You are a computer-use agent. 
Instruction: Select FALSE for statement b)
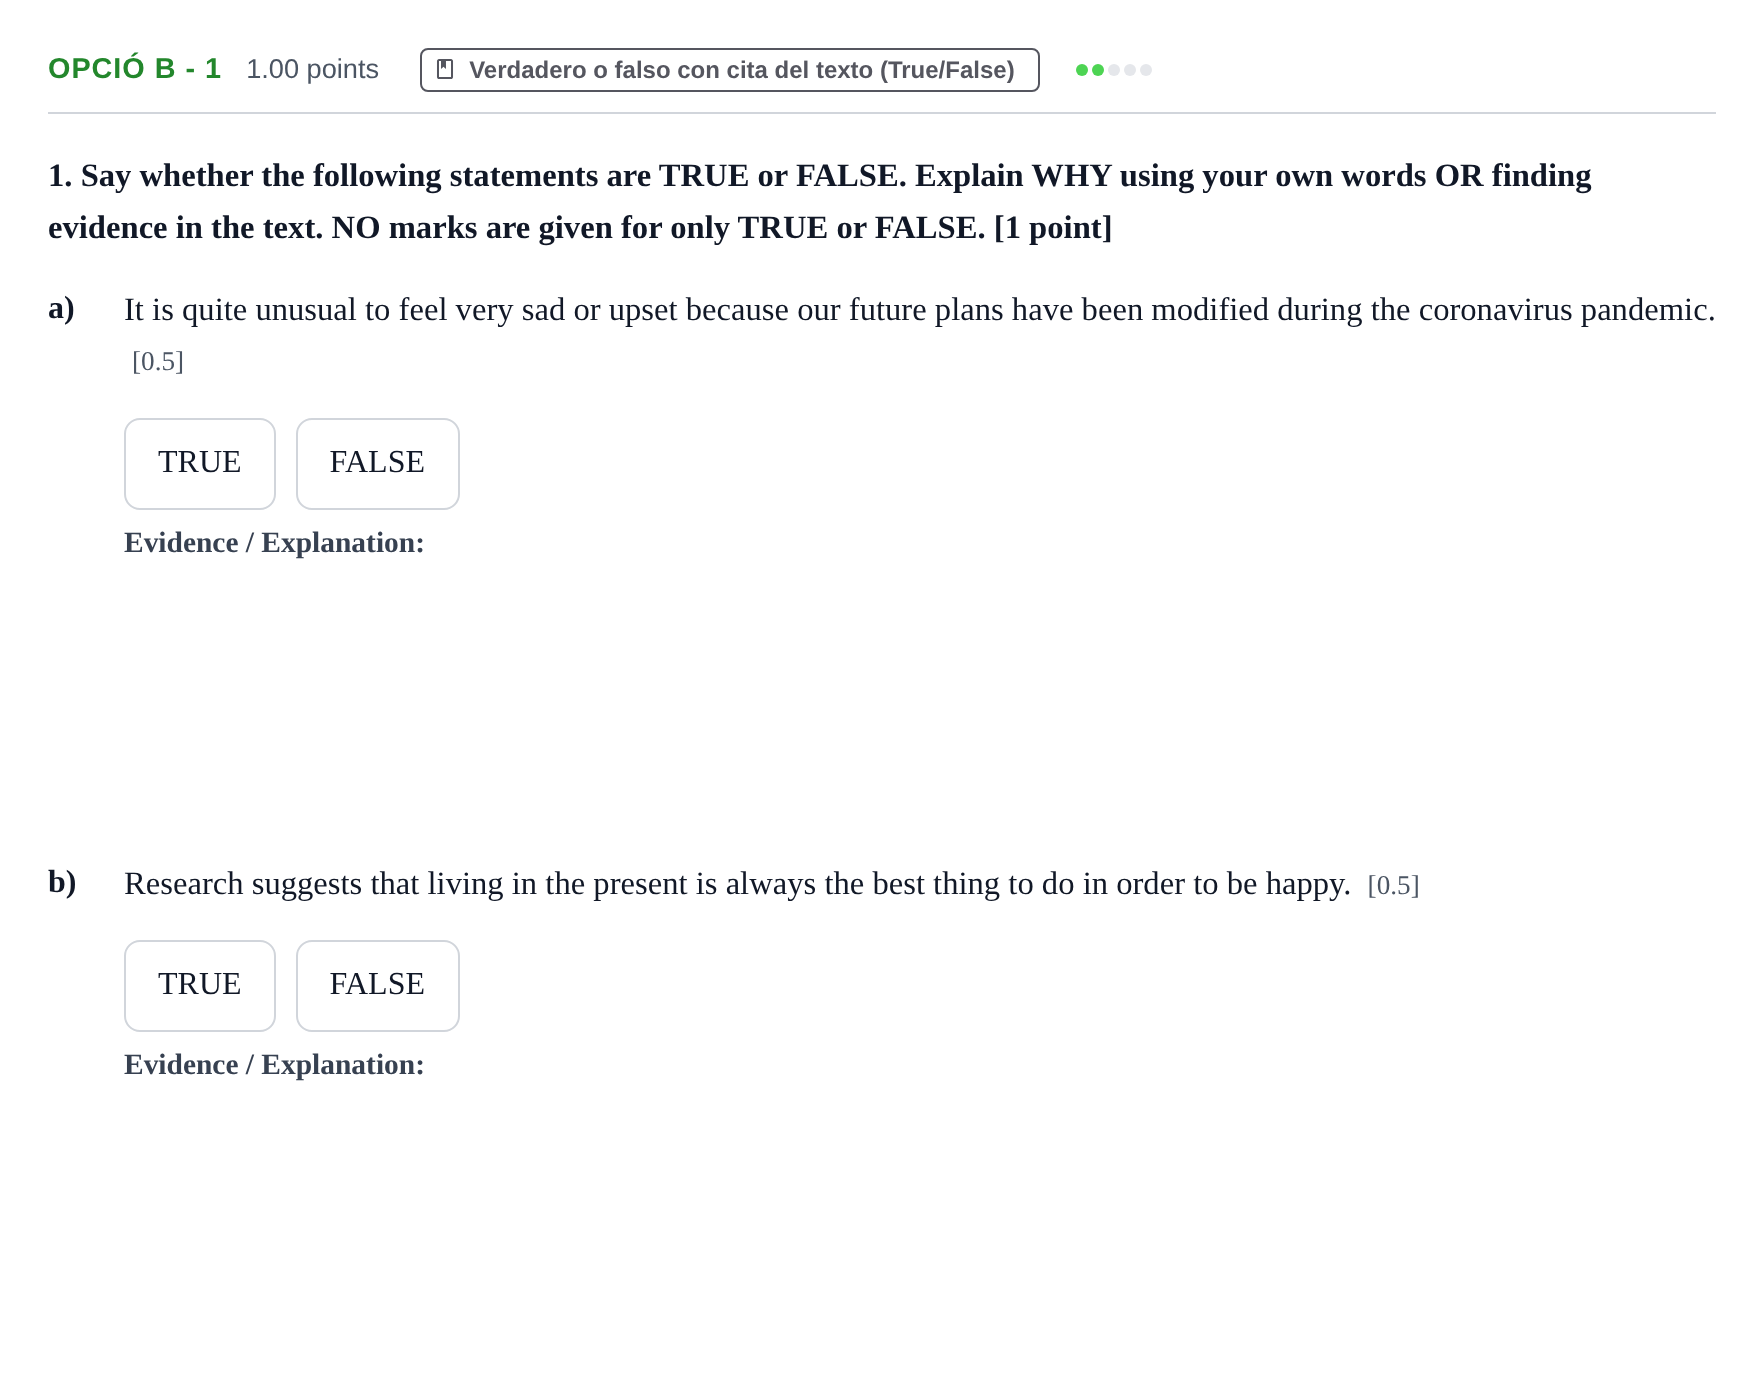(378, 986)
